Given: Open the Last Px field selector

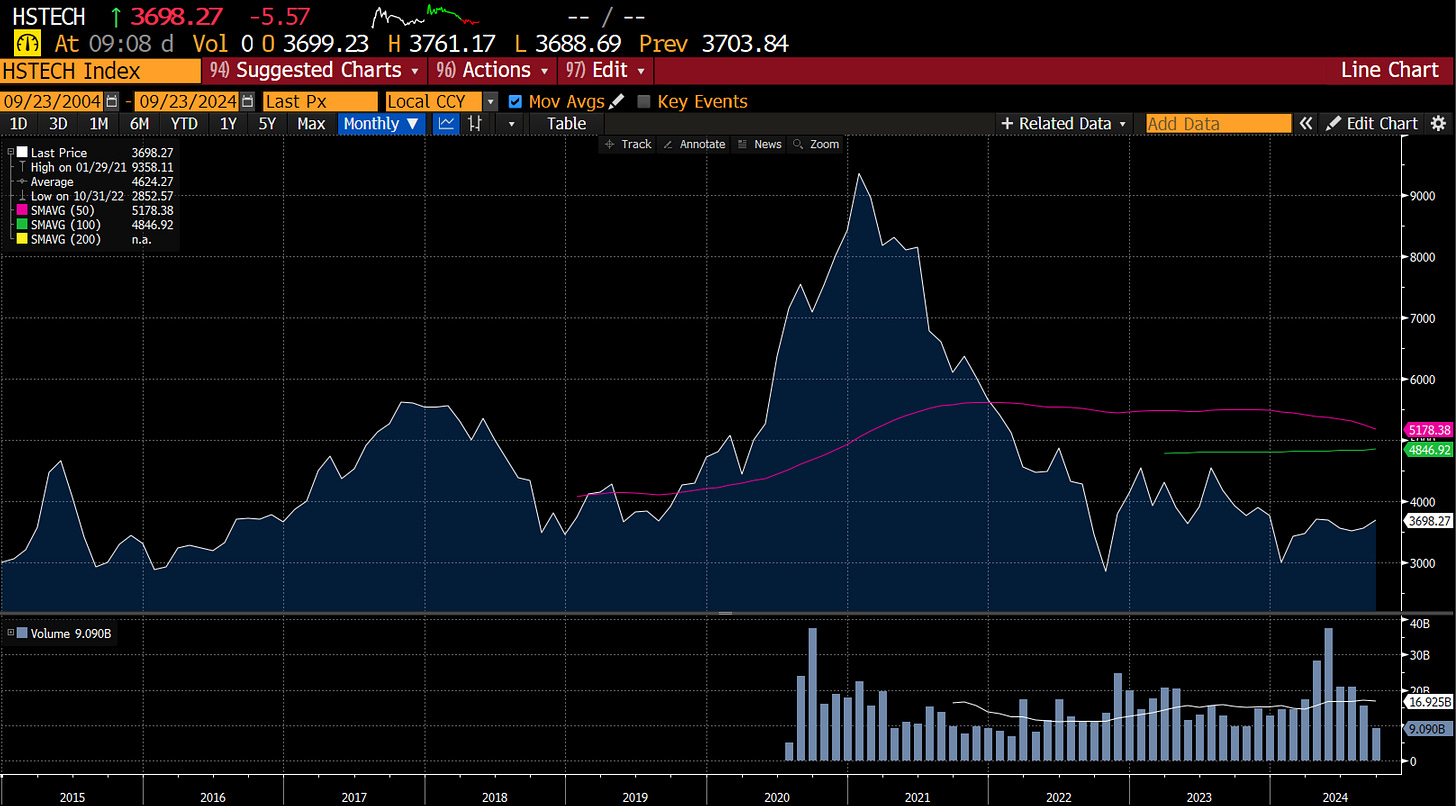Looking at the screenshot, I should pyautogui.click(x=320, y=101).
